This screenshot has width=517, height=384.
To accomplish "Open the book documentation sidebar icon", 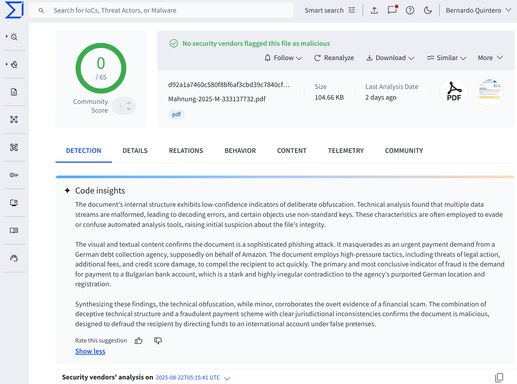I will point(14,230).
